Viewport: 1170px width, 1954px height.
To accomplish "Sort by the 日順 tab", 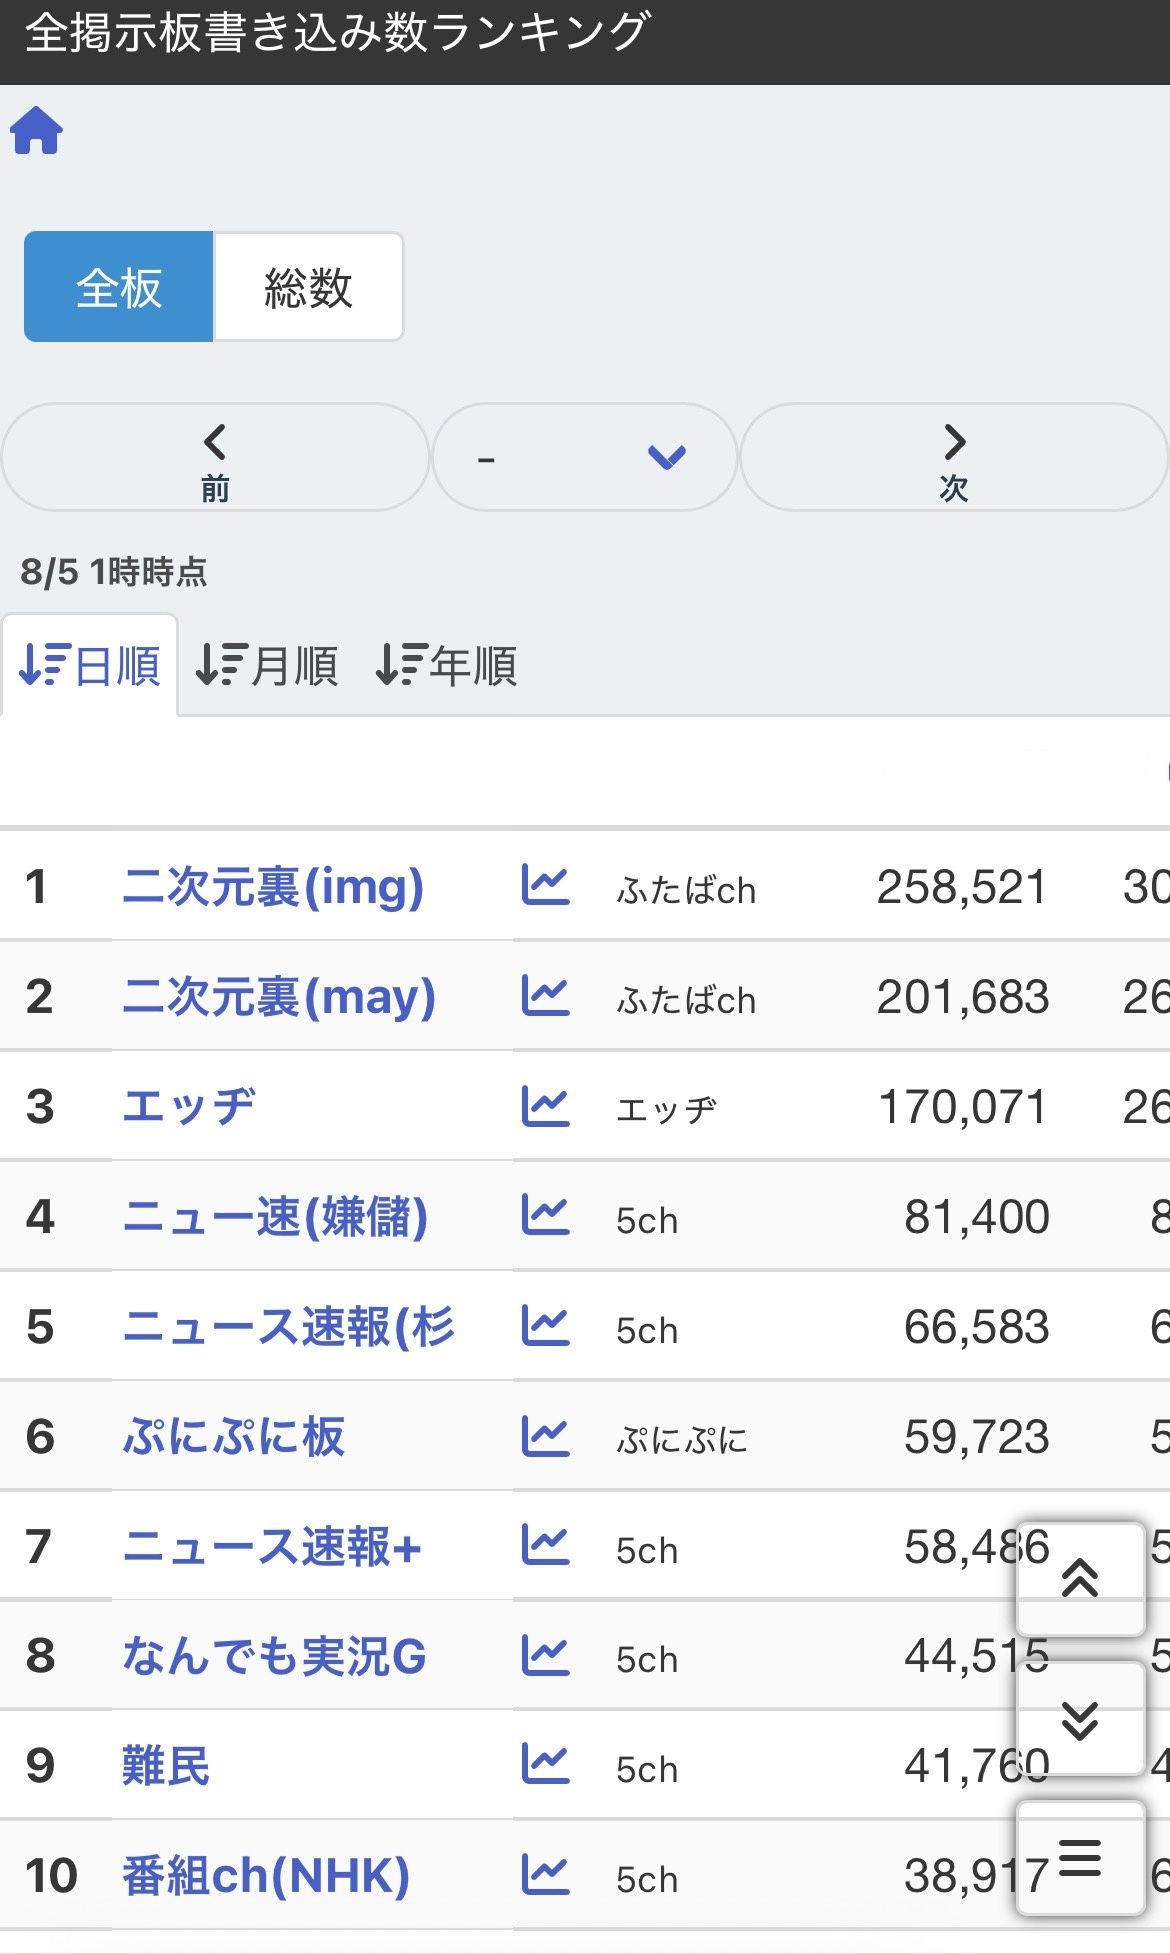I will (90, 665).
